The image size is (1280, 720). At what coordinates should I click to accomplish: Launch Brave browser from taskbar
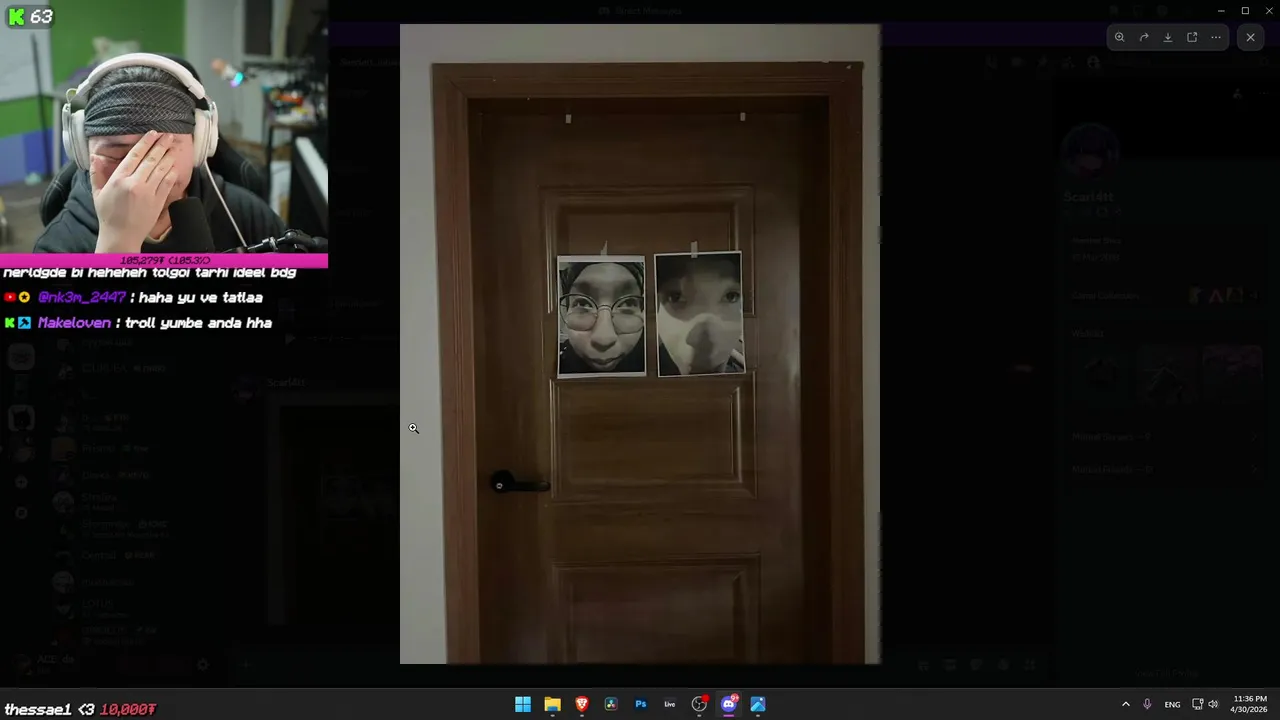[581, 704]
